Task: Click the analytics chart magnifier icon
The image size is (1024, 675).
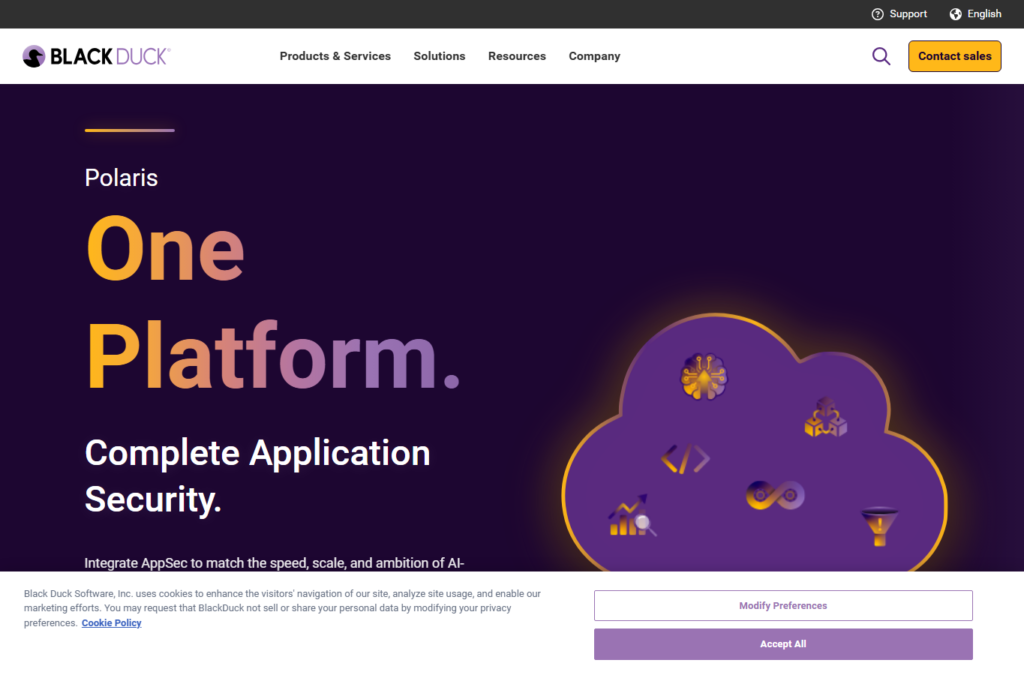Action: click(632, 516)
